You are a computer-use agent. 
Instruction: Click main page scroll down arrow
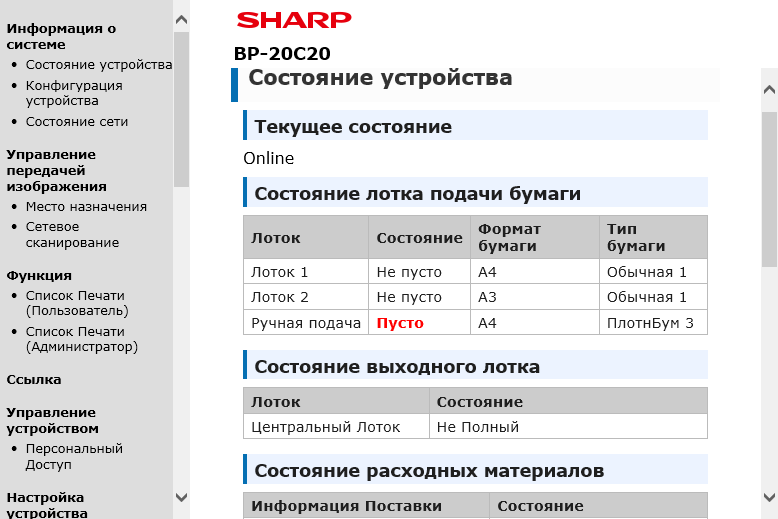click(769, 497)
